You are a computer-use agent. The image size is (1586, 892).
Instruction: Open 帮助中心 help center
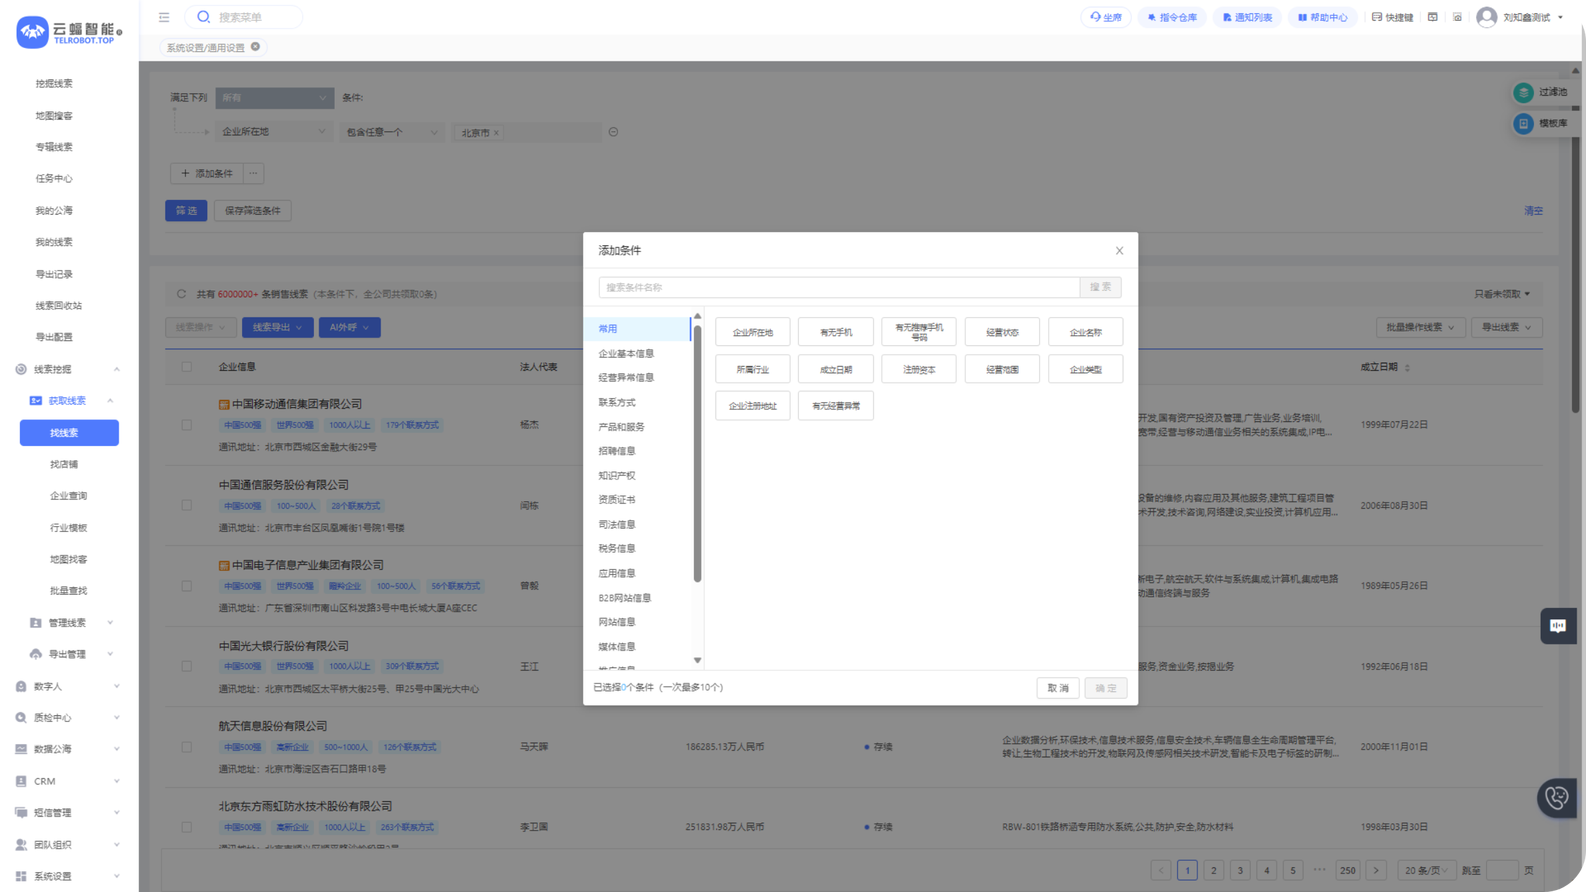tap(1322, 17)
